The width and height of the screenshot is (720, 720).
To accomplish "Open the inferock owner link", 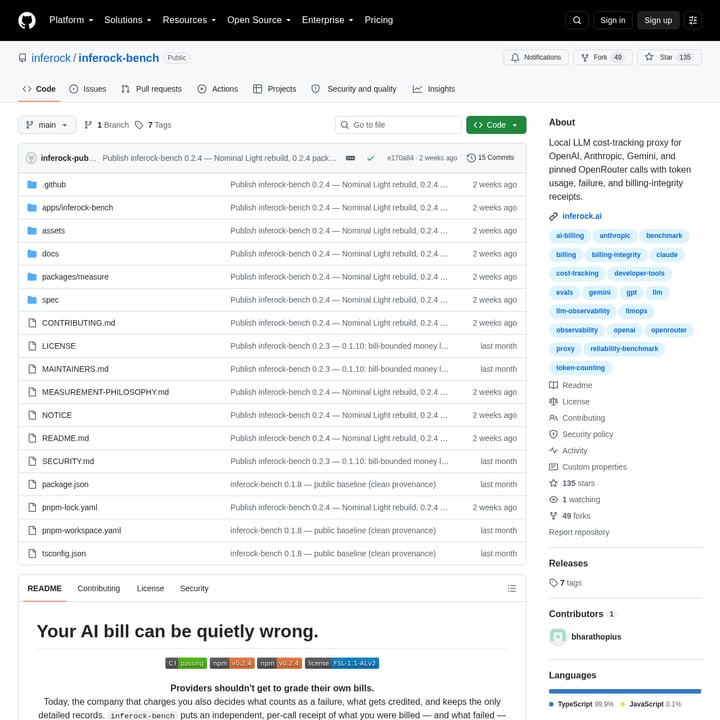I will pyautogui.click(x=51, y=58).
